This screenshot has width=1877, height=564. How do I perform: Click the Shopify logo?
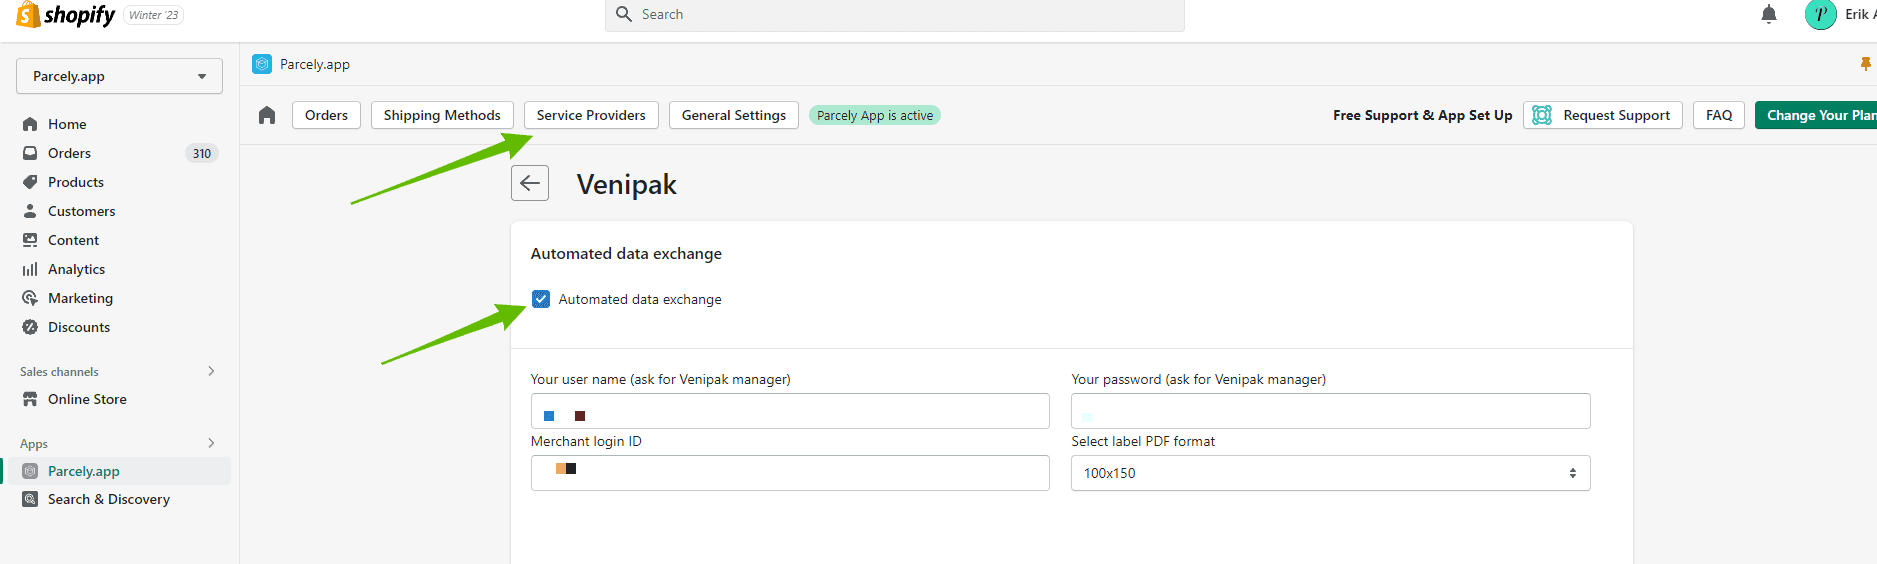(x=66, y=15)
